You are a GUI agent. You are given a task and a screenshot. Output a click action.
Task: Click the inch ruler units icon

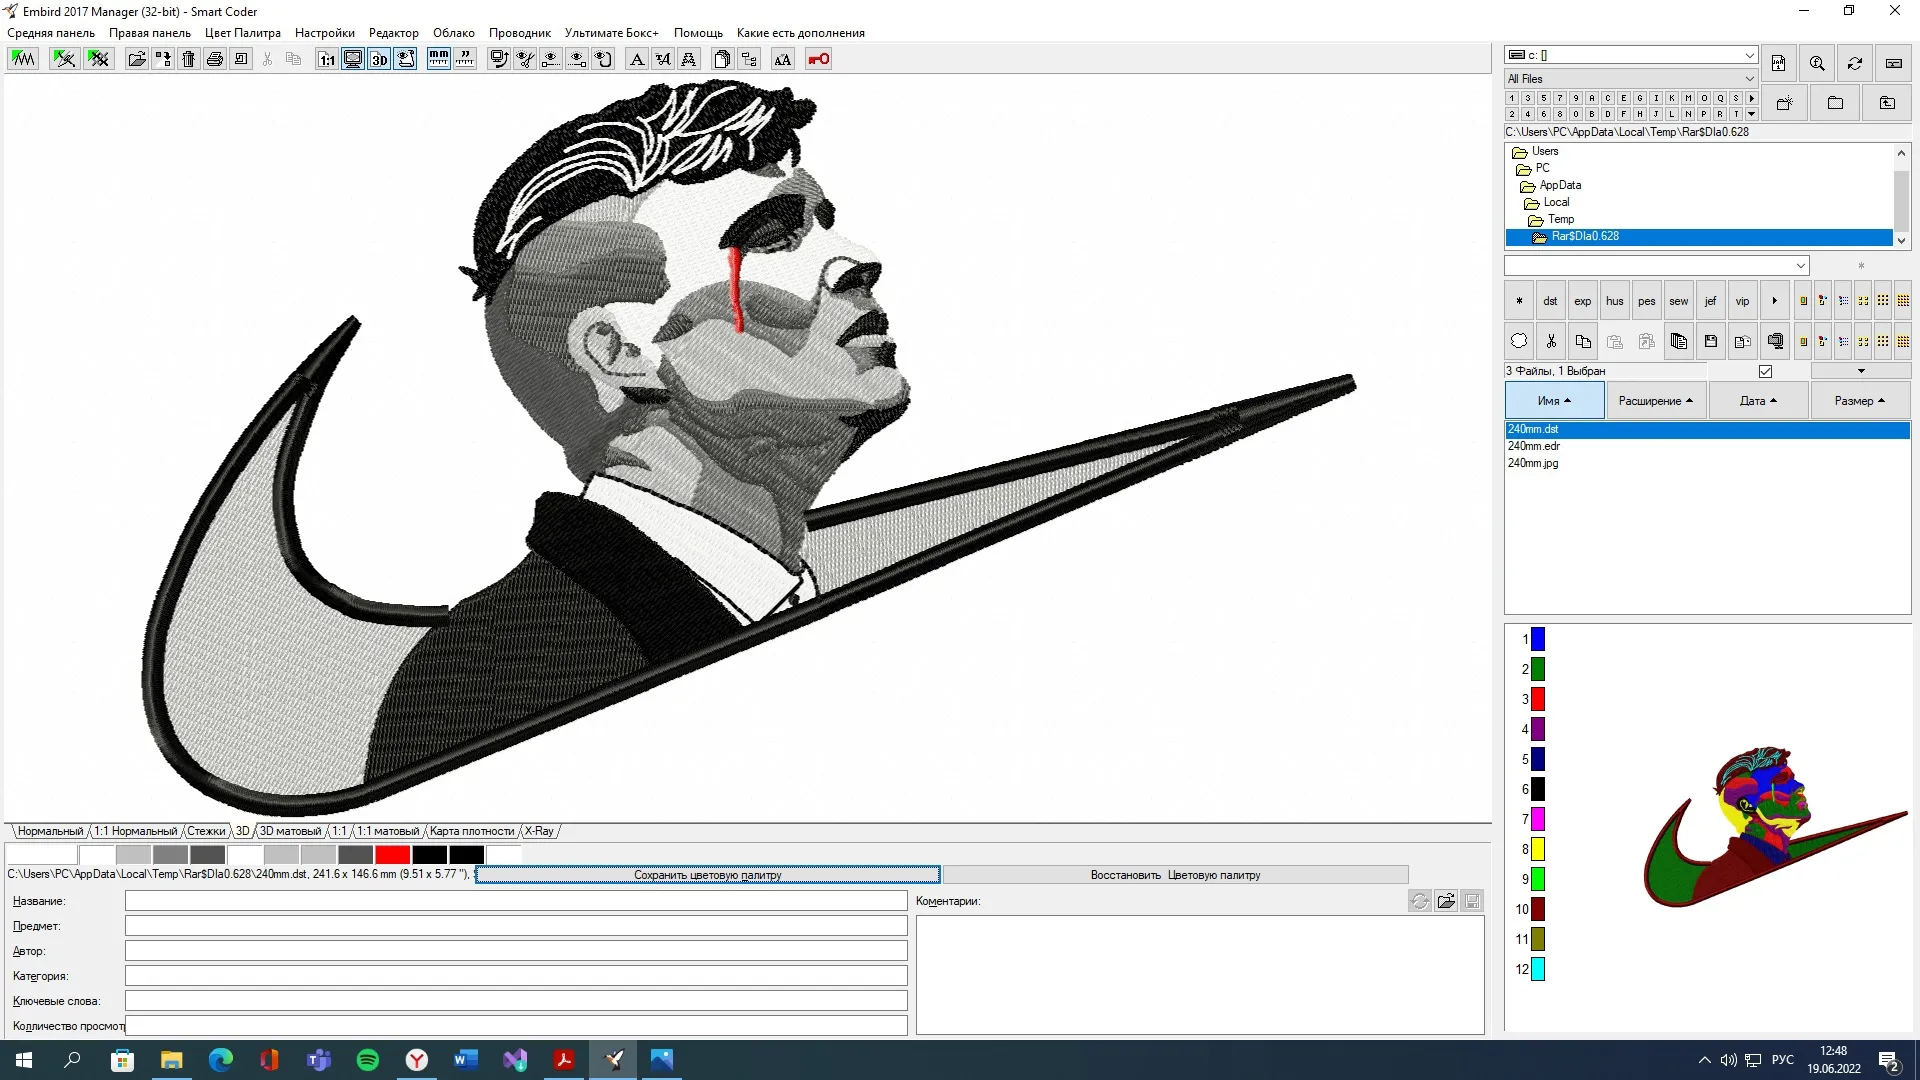click(x=465, y=59)
